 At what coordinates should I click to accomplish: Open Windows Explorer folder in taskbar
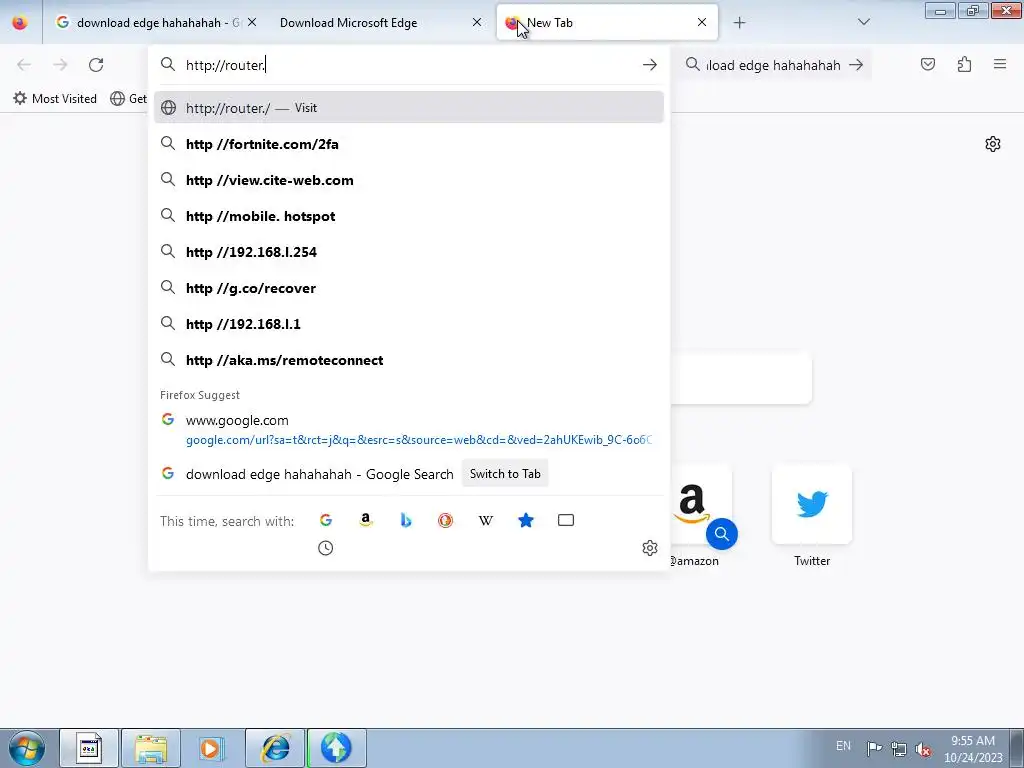click(x=151, y=748)
